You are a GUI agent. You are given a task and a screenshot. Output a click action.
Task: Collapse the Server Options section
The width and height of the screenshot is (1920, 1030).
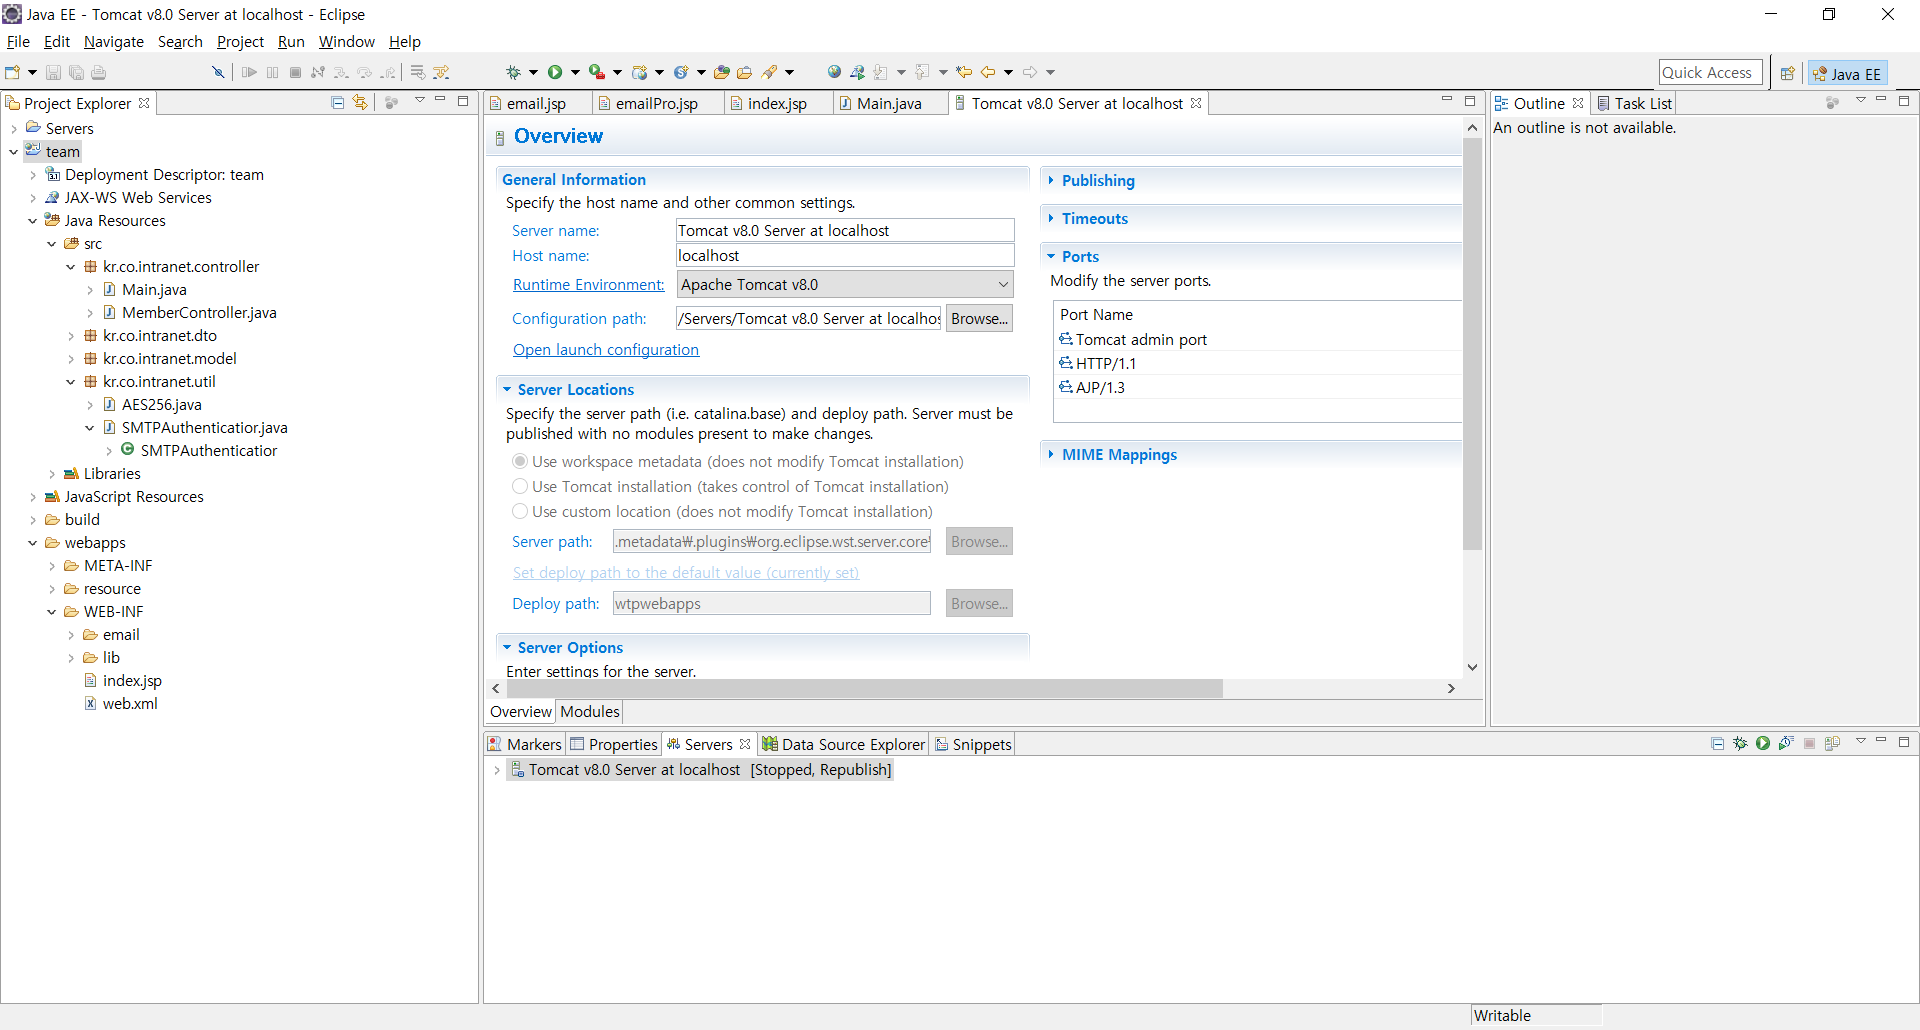pos(507,647)
